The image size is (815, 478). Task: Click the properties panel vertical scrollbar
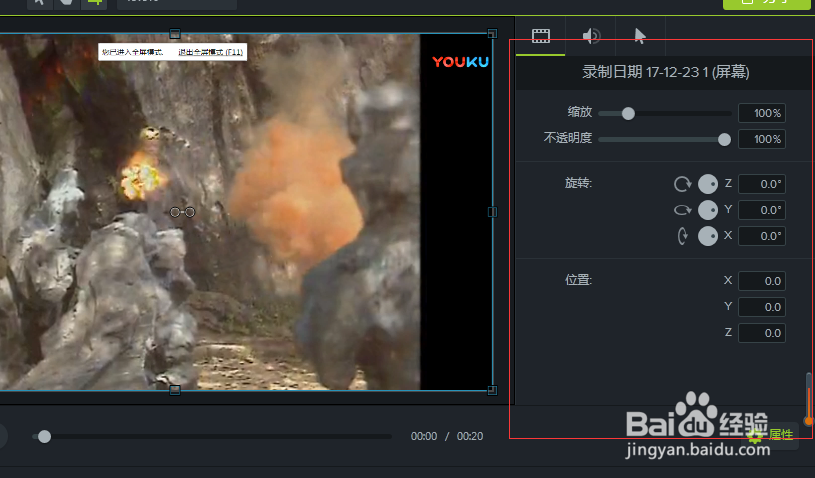click(809, 399)
